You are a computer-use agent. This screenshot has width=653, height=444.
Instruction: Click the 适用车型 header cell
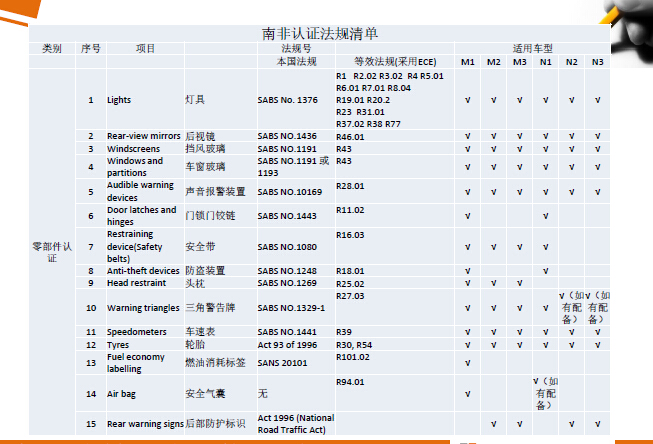pos(532,49)
